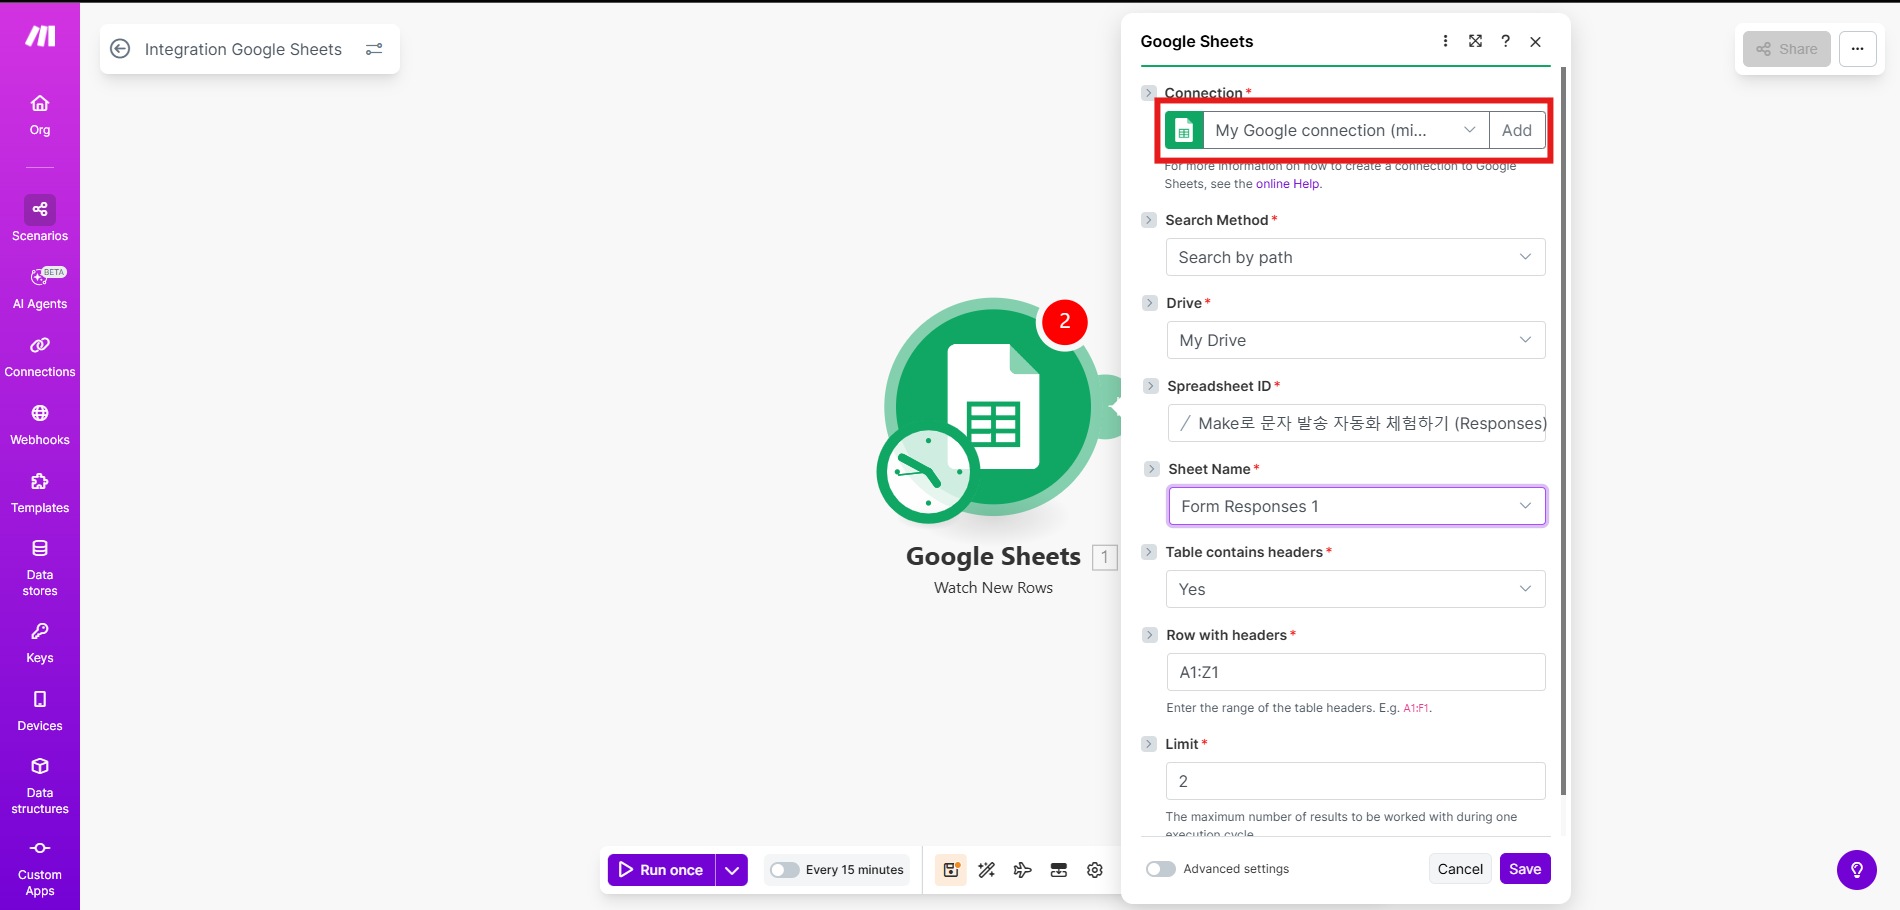Click the Make logo in top-left corner
Image resolution: width=1900 pixels, height=910 pixels.
[39, 36]
